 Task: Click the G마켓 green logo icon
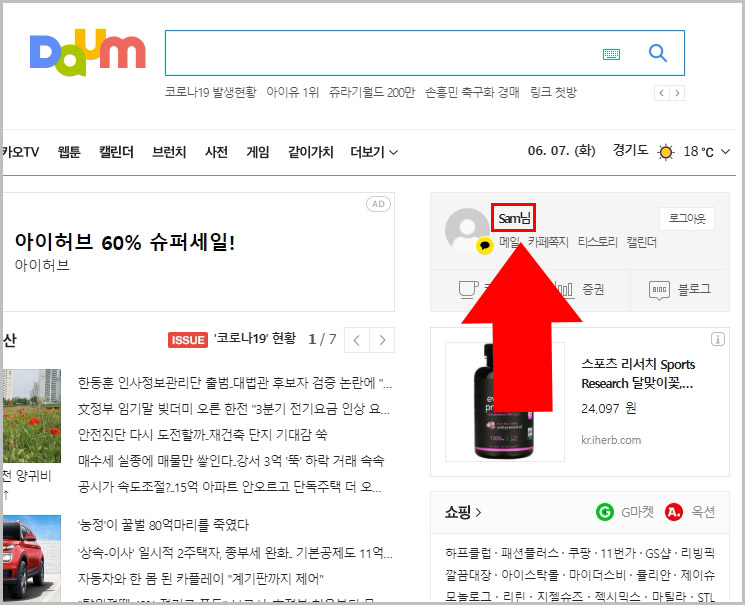pyautogui.click(x=604, y=512)
